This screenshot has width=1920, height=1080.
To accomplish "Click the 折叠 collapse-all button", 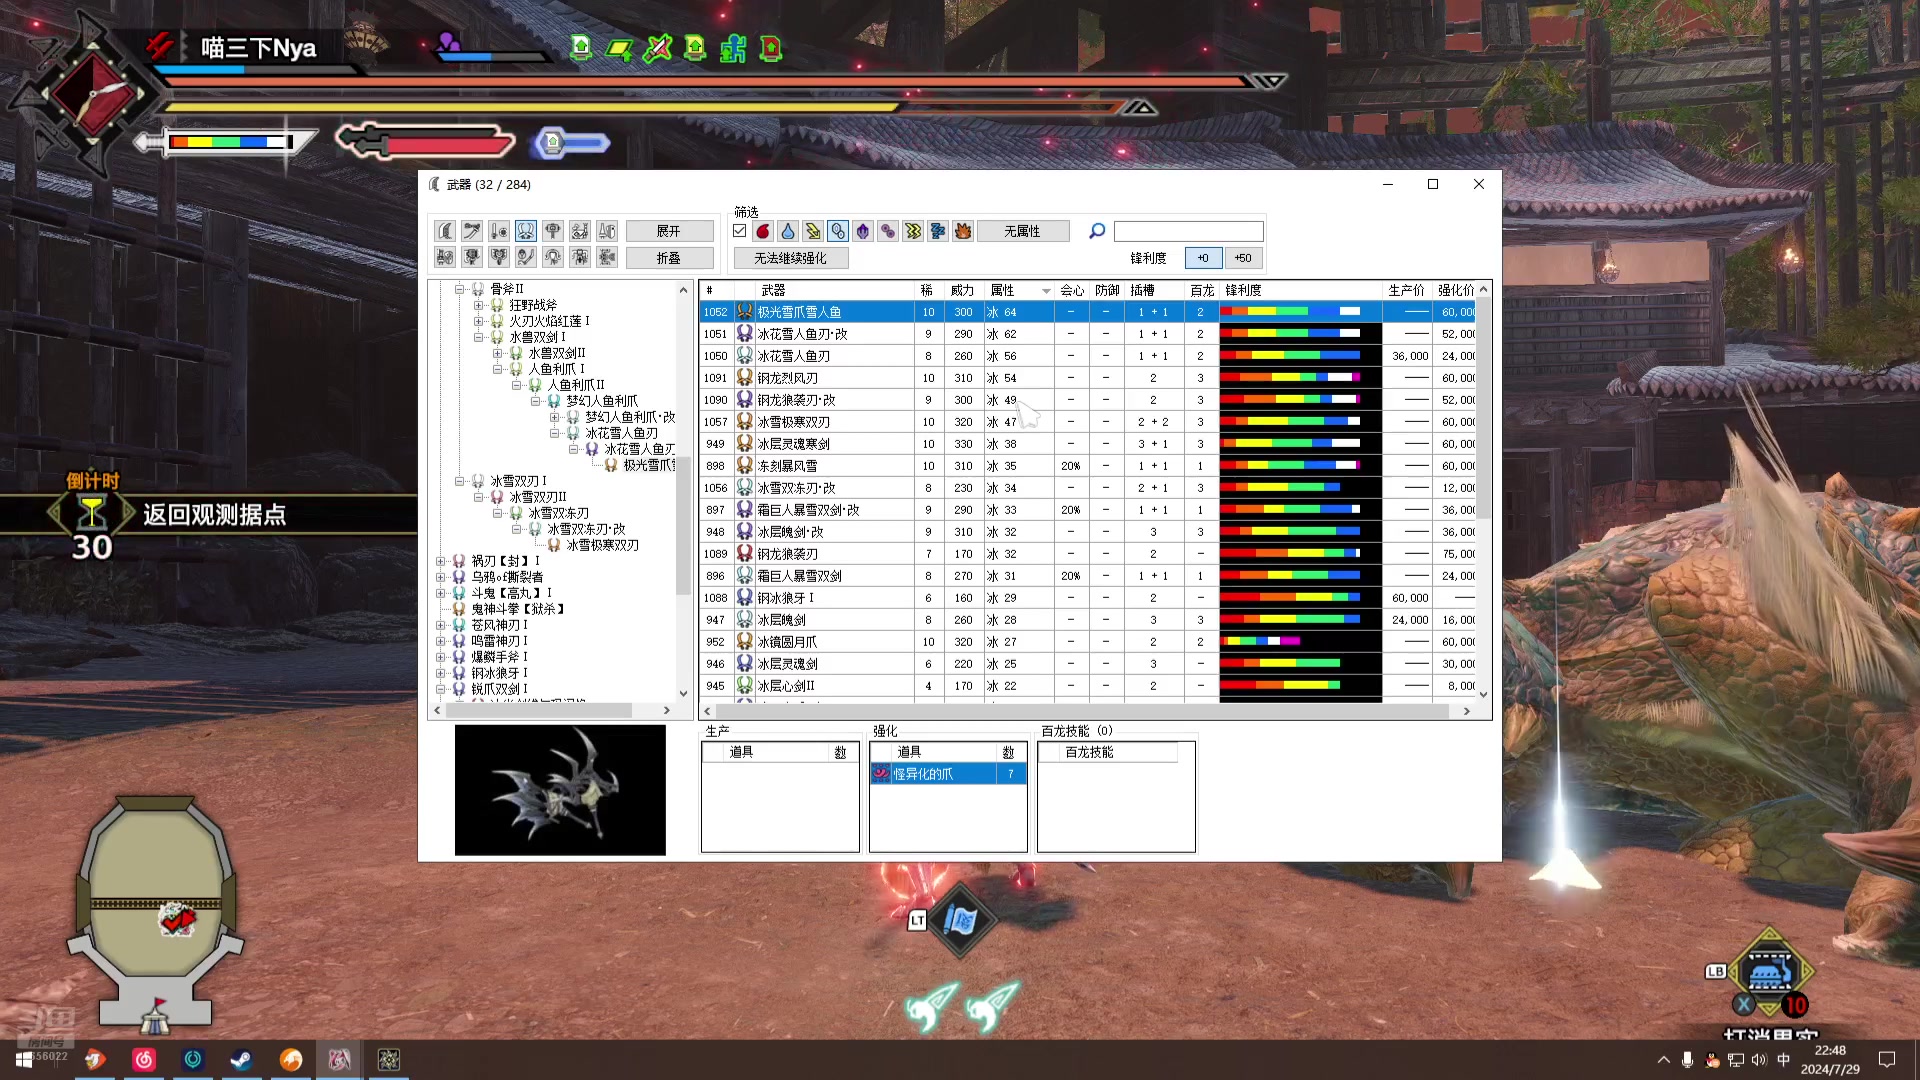I will pos(669,258).
